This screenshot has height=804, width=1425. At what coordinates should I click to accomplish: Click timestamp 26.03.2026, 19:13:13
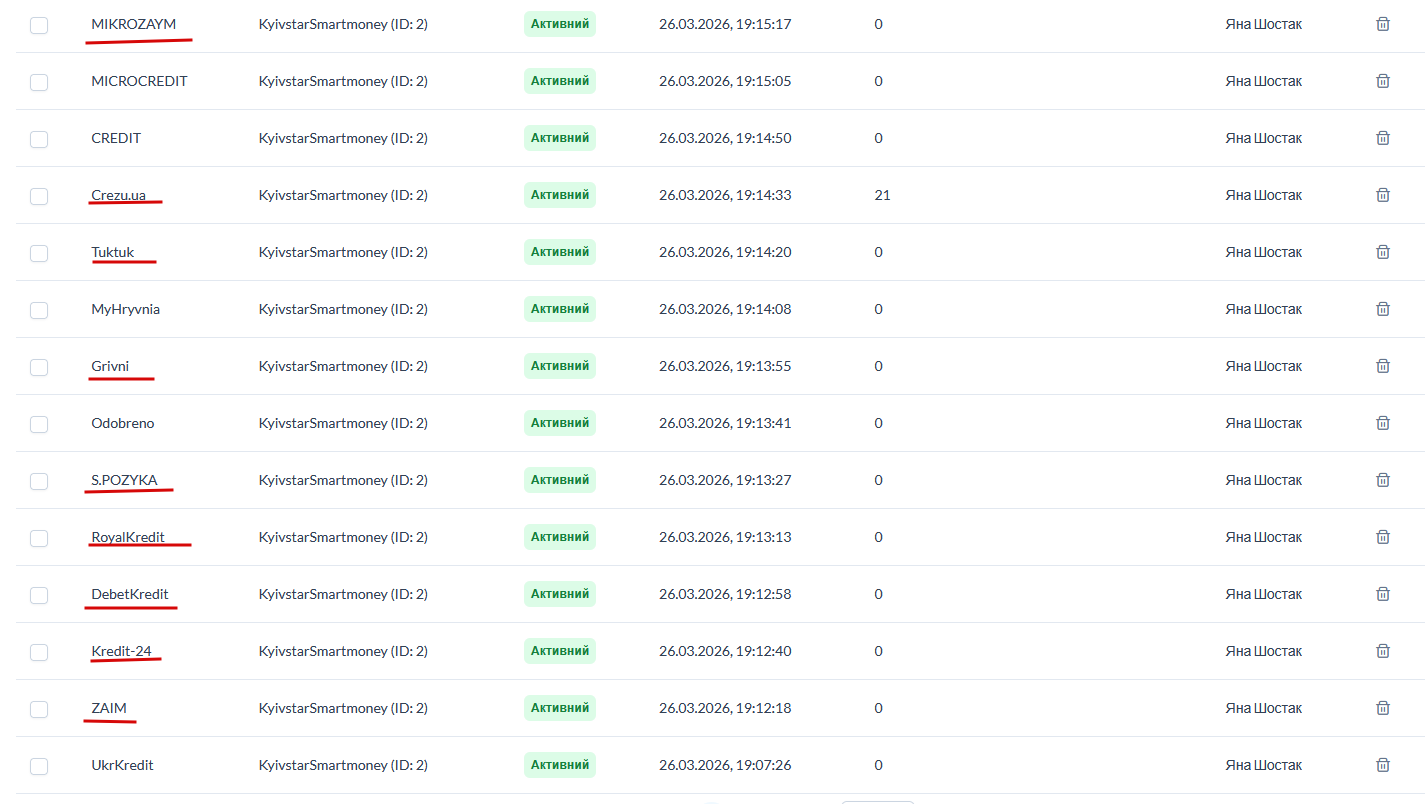click(725, 537)
